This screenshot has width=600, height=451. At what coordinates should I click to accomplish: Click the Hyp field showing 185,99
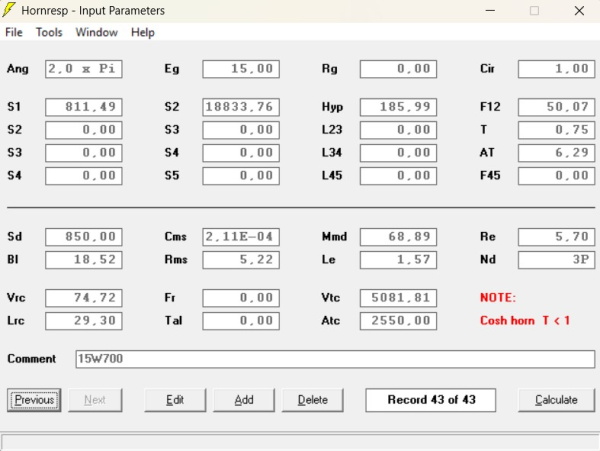point(397,108)
